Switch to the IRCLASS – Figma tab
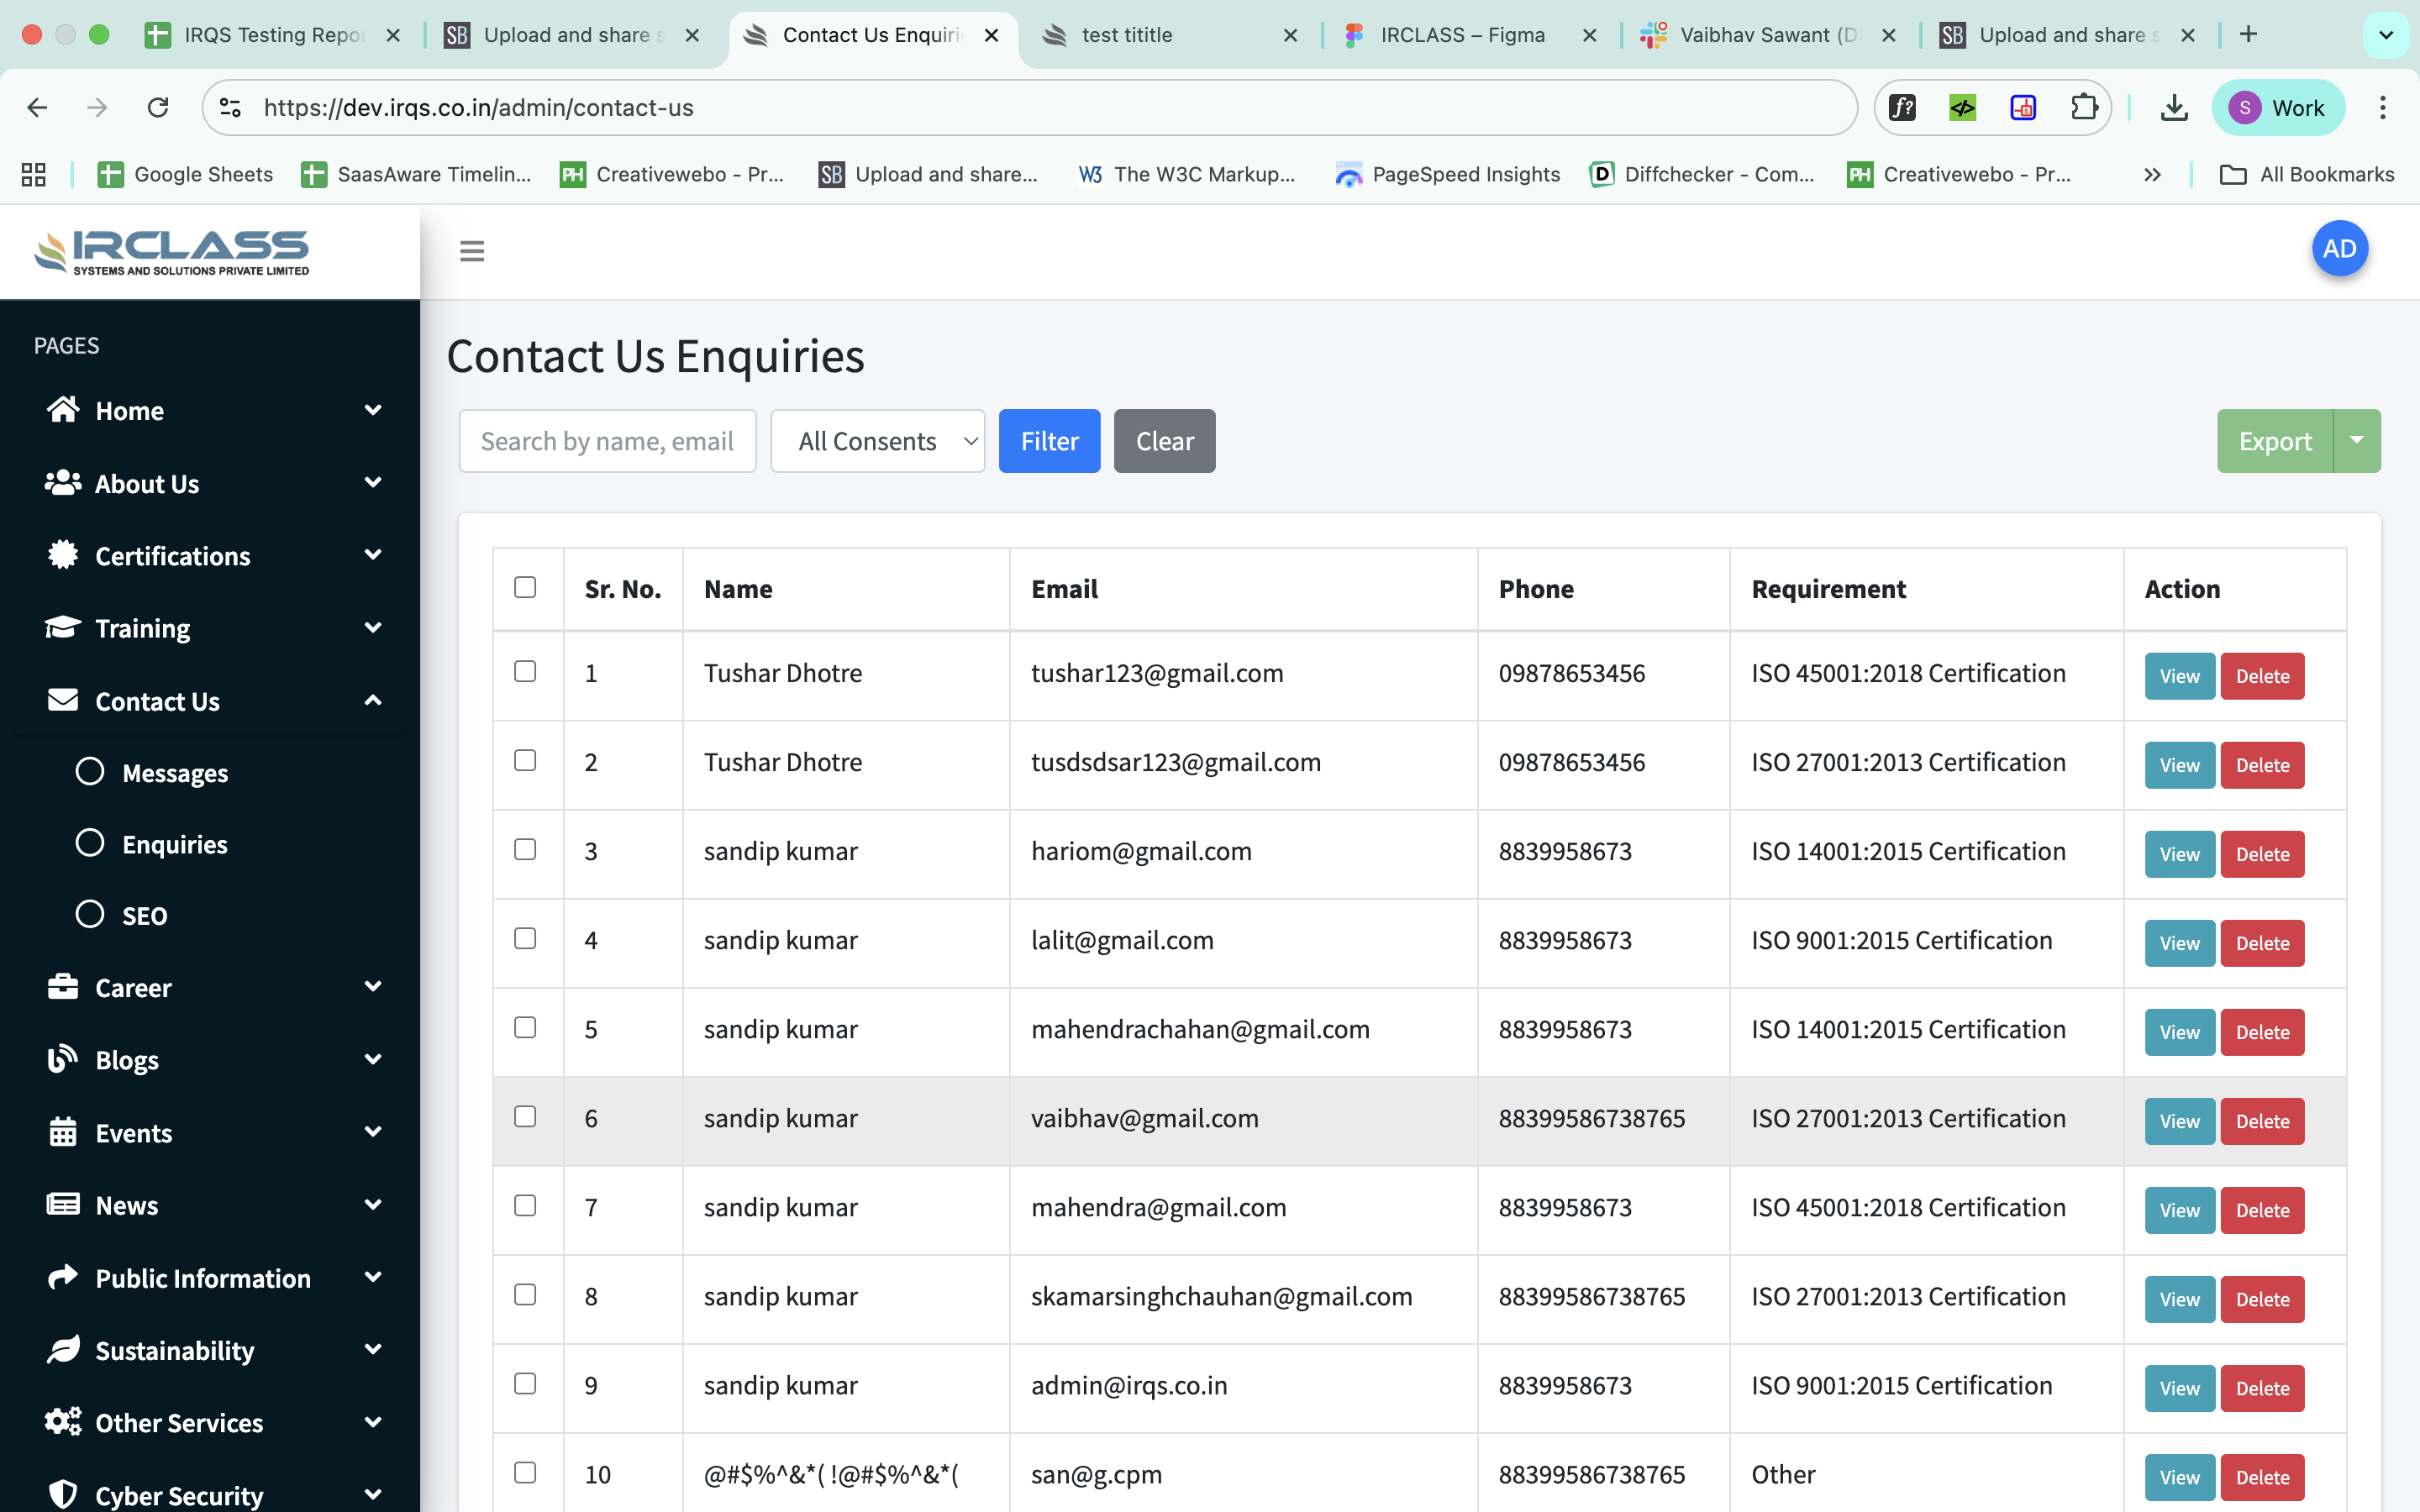 (x=1461, y=35)
